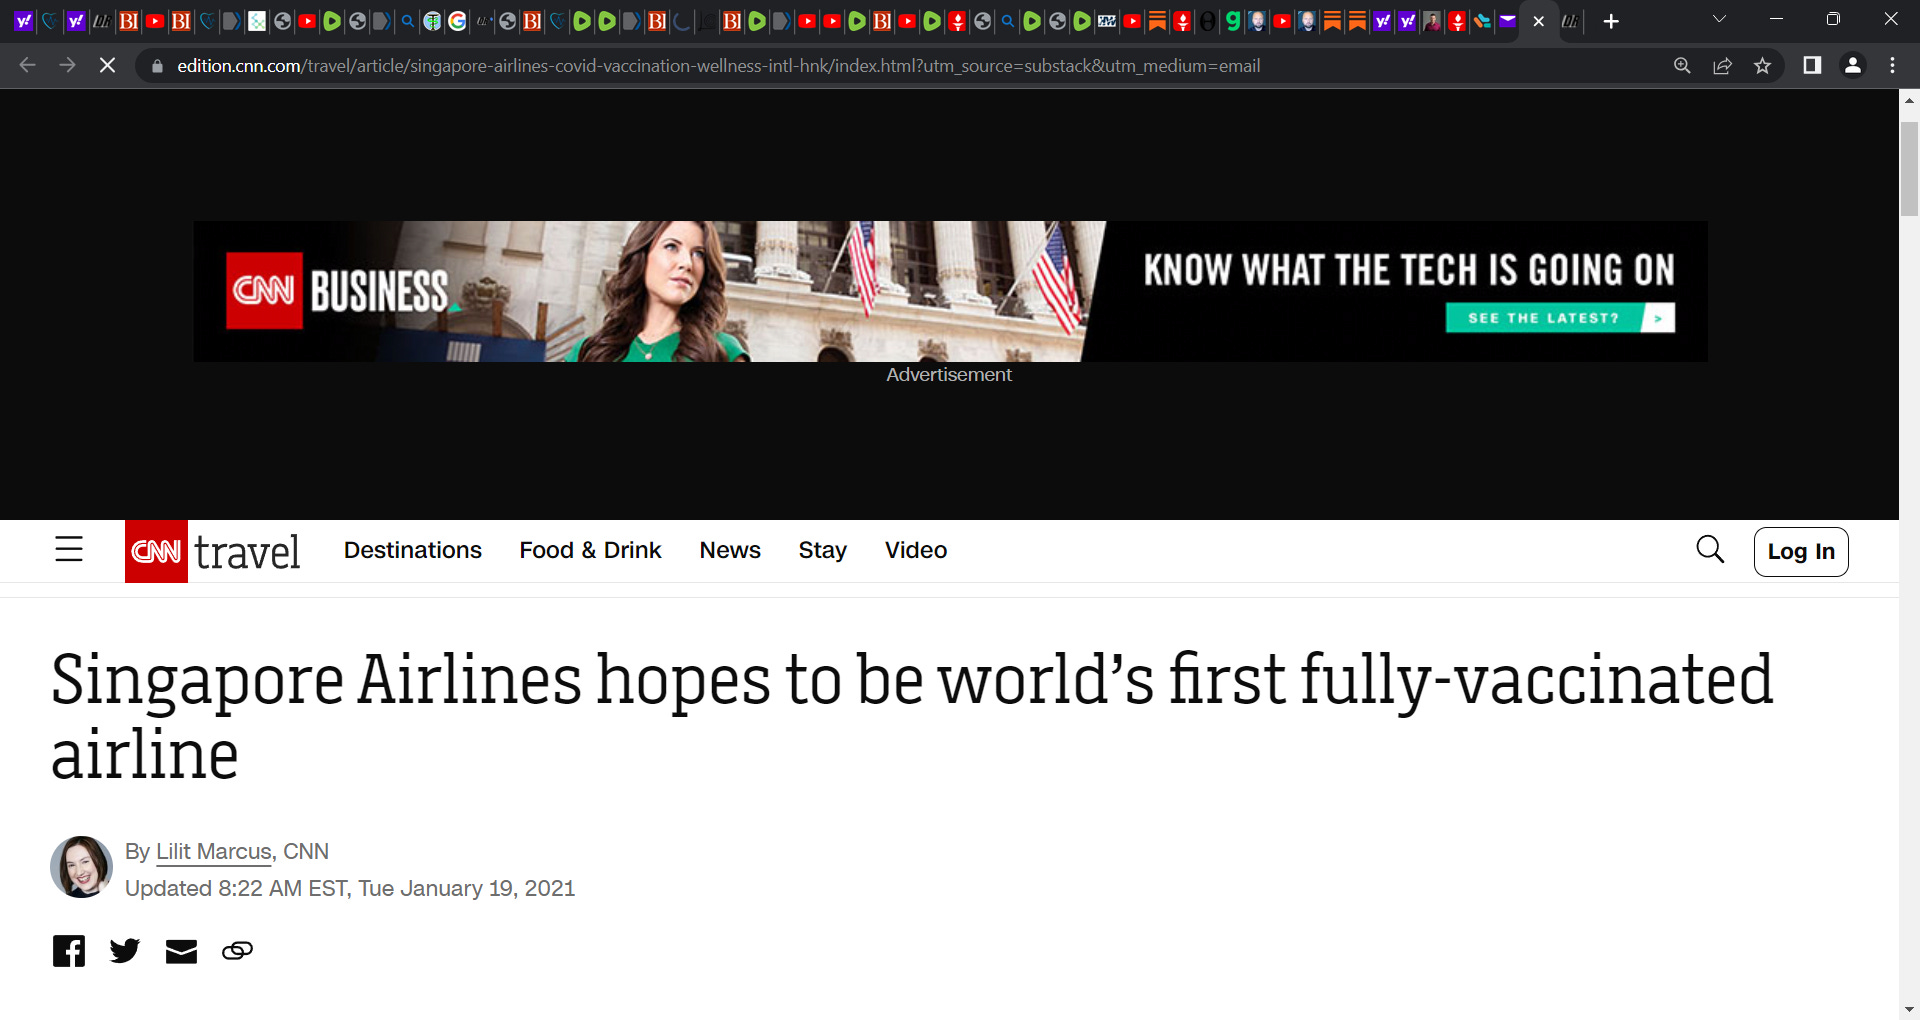Switch to the tab right of the active one
1920x1020 pixels.
1570,21
